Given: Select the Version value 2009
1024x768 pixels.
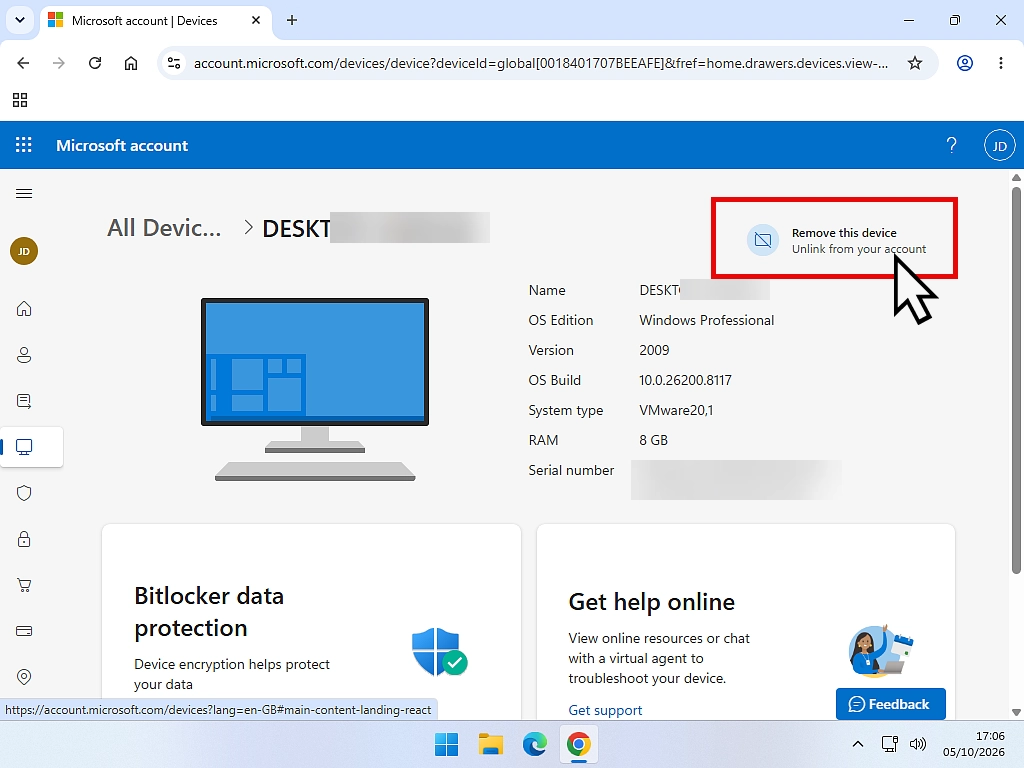Looking at the screenshot, I should (x=654, y=350).
